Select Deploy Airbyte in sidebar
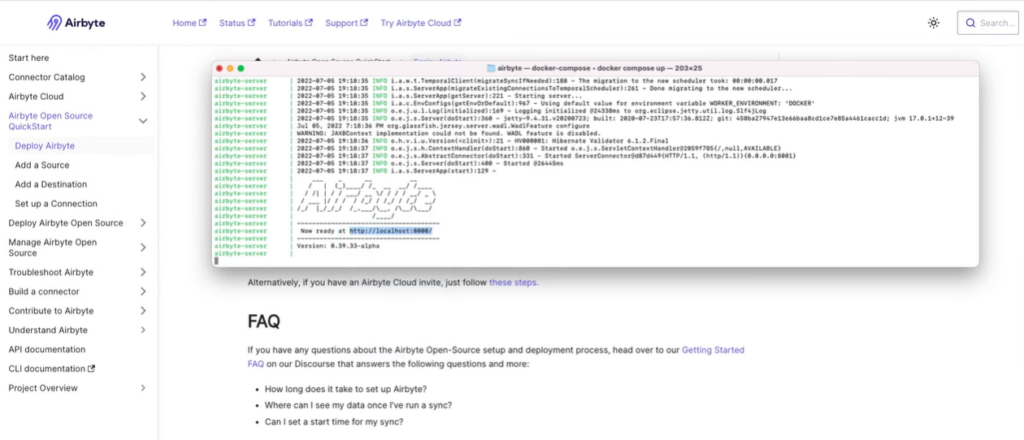 [44, 146]
